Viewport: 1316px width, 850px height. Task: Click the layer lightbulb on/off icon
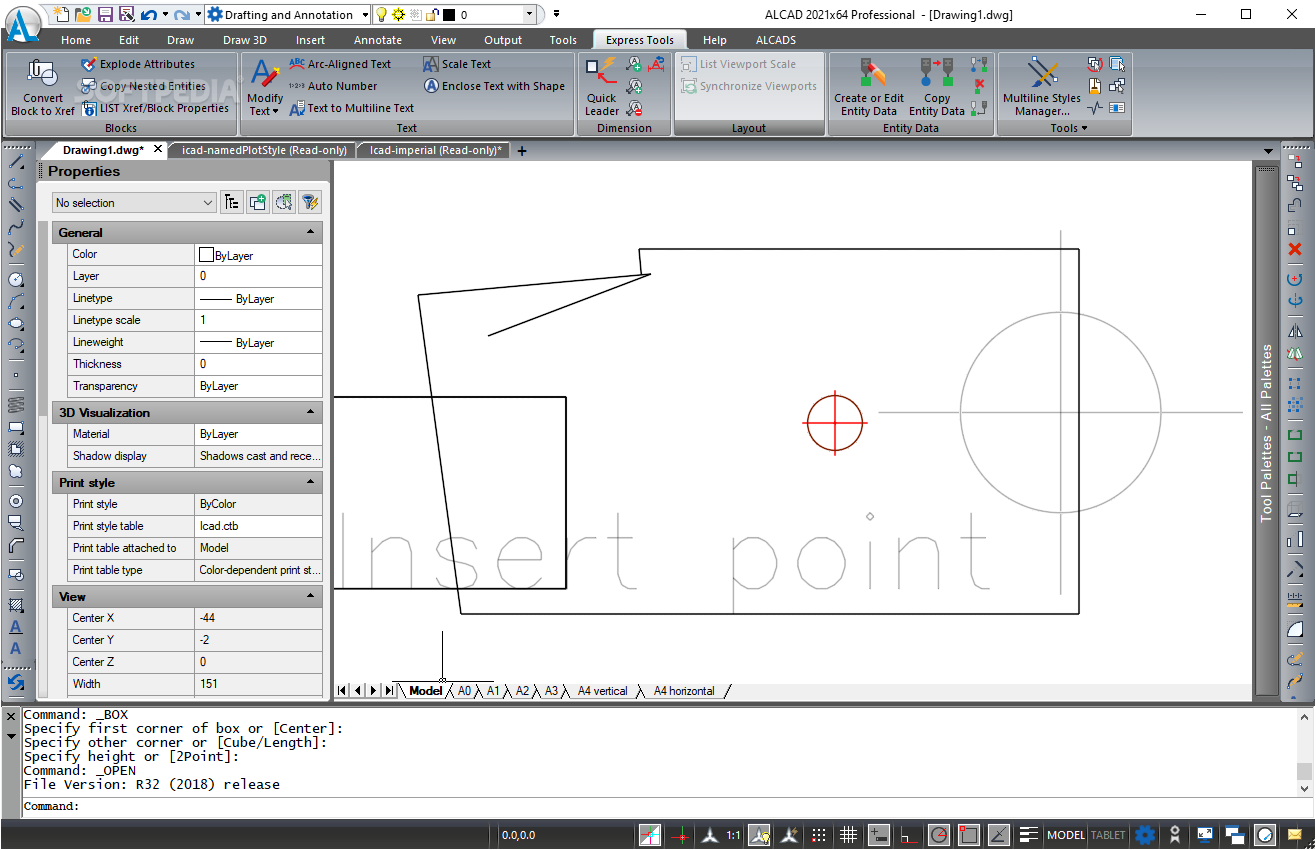pos(381,15)
